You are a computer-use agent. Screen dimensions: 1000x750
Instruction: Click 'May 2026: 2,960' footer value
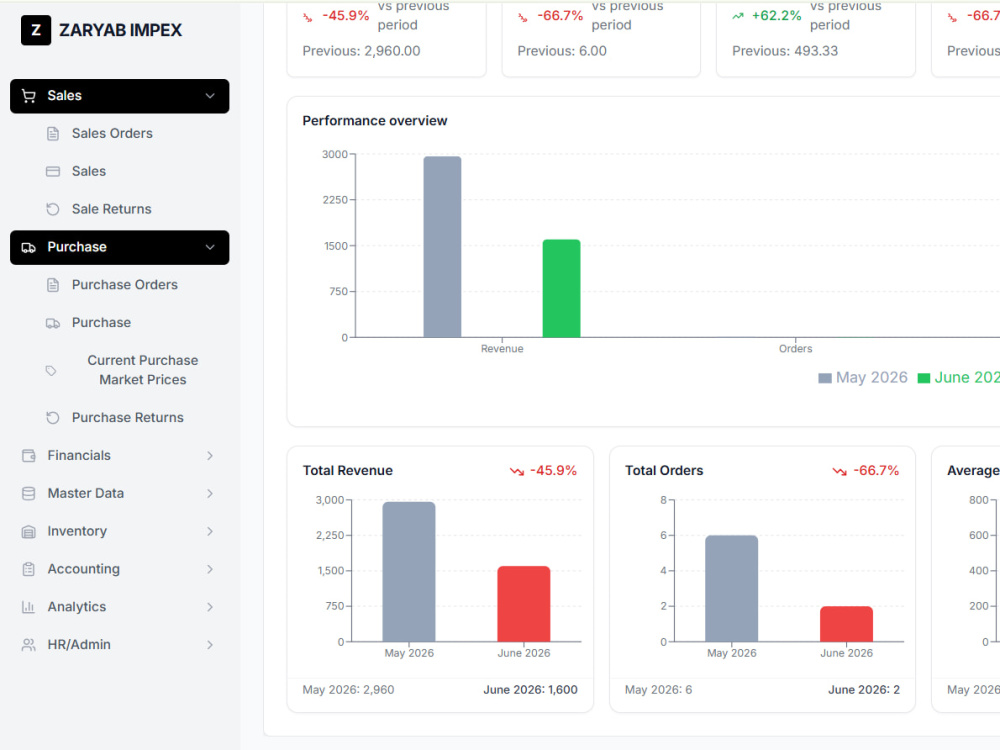click(348, 690)
